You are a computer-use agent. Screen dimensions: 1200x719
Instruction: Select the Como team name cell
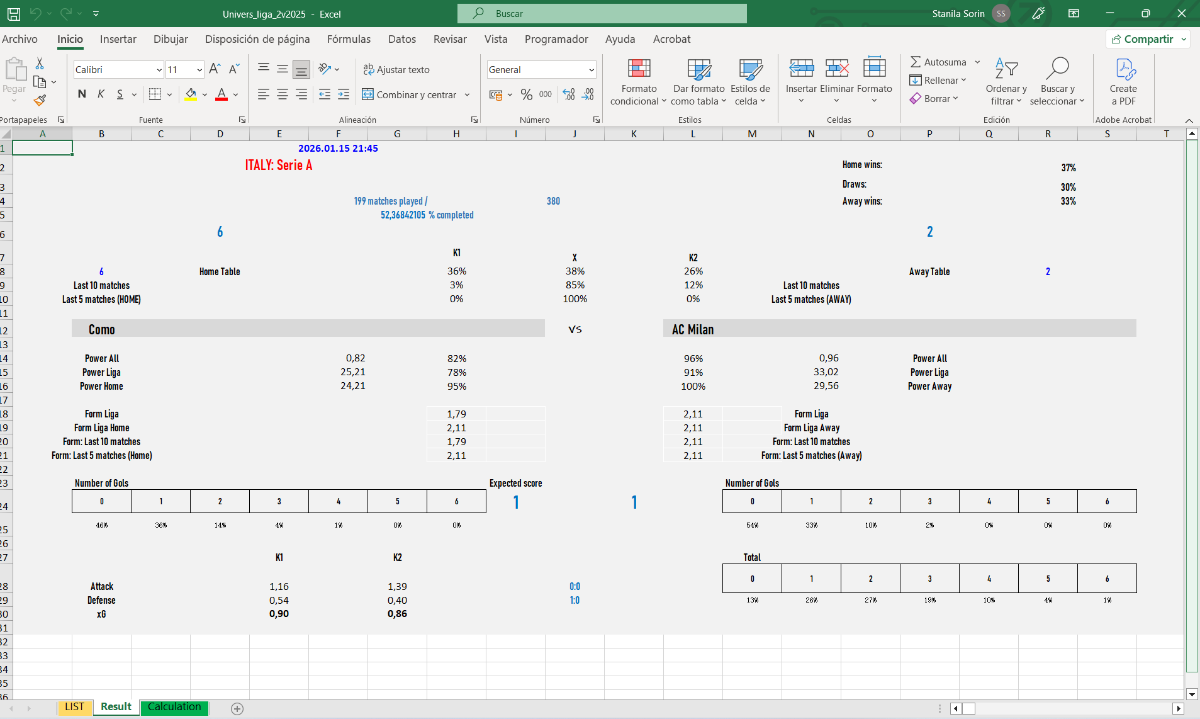(x=308, y=328)
